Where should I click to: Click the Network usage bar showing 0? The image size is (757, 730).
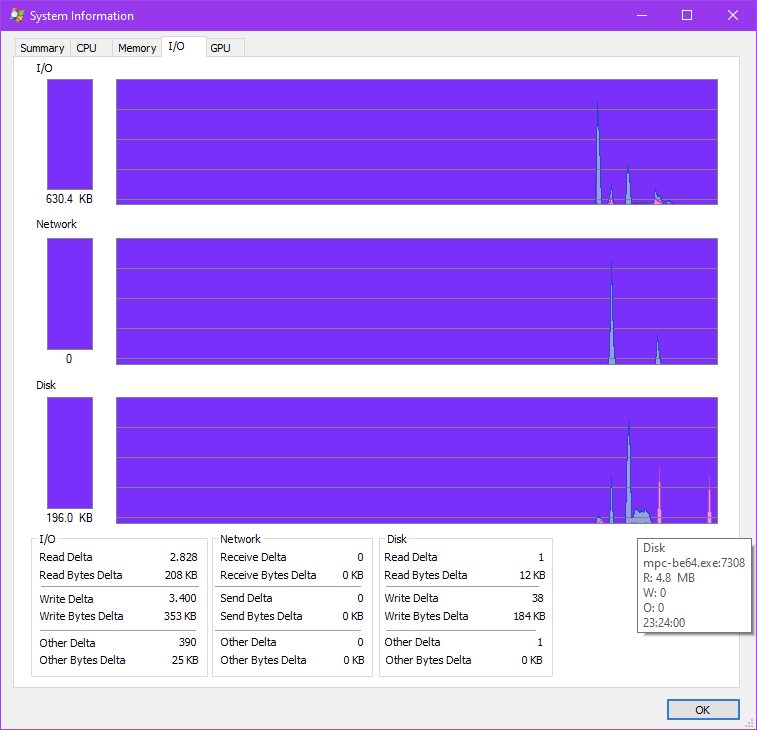click(x=70, y=294)
